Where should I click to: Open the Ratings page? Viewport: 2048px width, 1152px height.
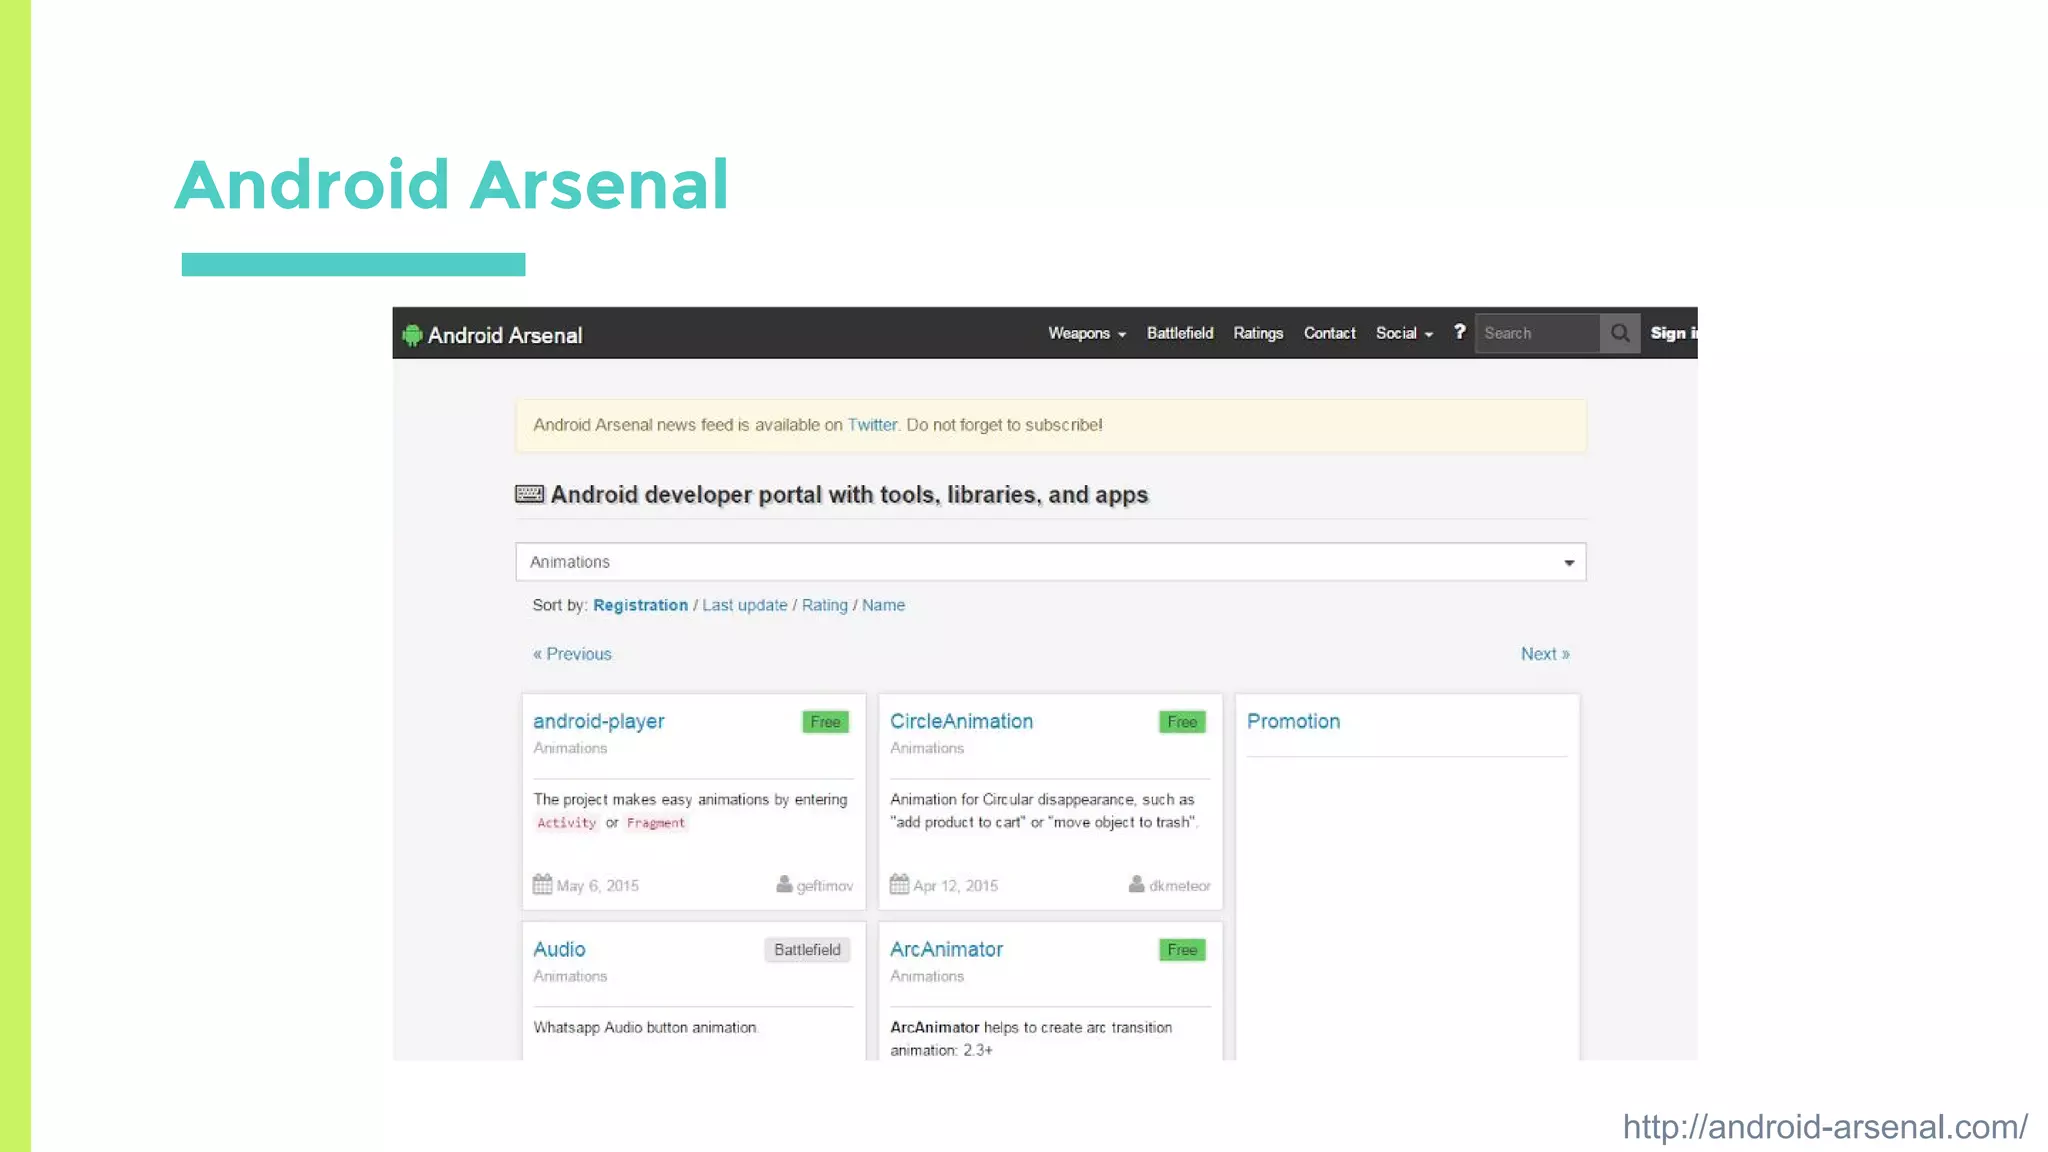coord(1258,333)
